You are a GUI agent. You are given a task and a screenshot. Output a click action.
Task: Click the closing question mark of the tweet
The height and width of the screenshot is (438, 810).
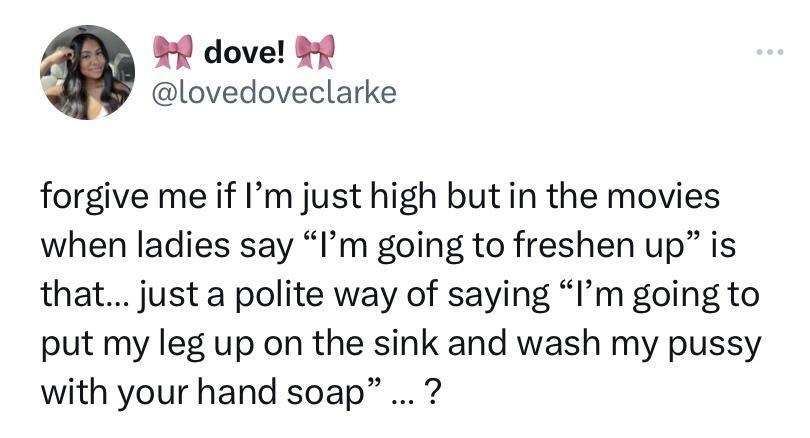click(x=434, y=393)
